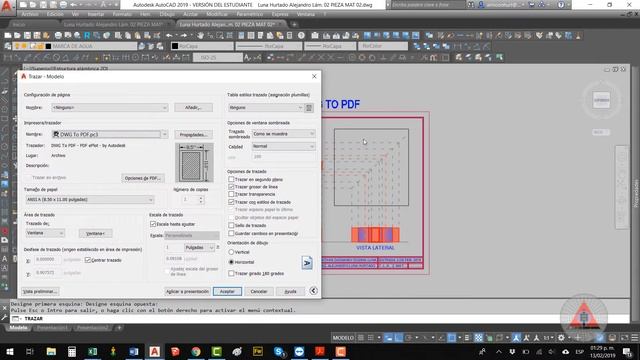Click the text style icon beside ISO-25

pyautogui.click(x=247, y=58)
